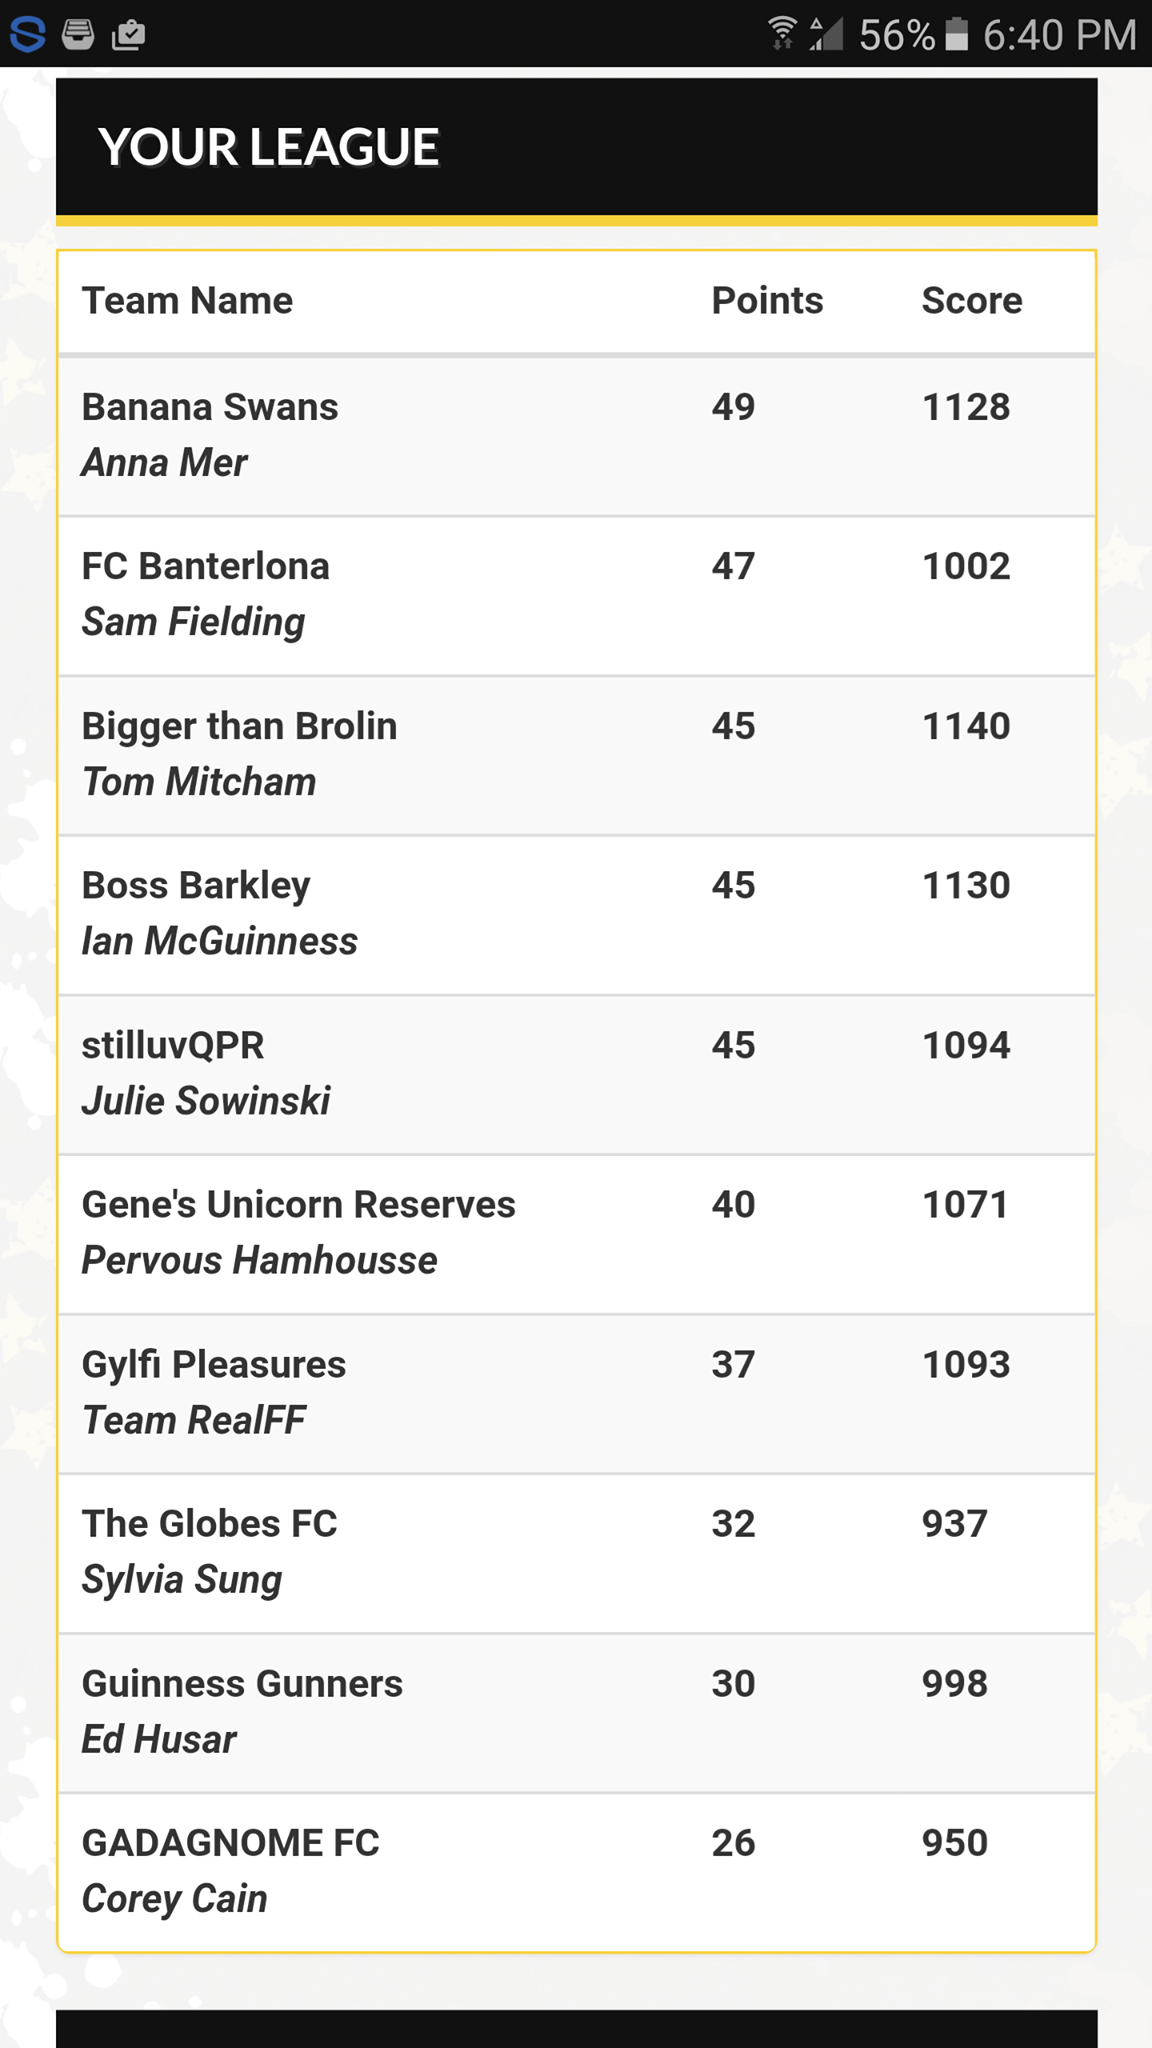Select the Guinness Gunners team

[x=242, y=1684]
